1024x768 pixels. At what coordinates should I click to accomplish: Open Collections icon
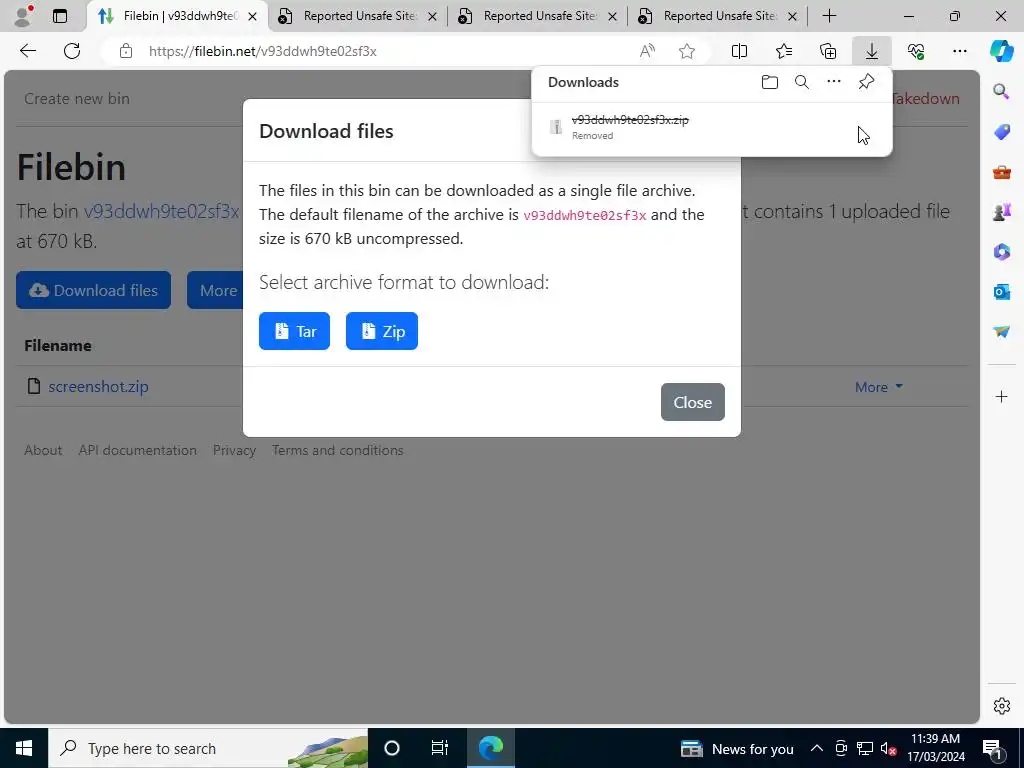pos(827,51)
